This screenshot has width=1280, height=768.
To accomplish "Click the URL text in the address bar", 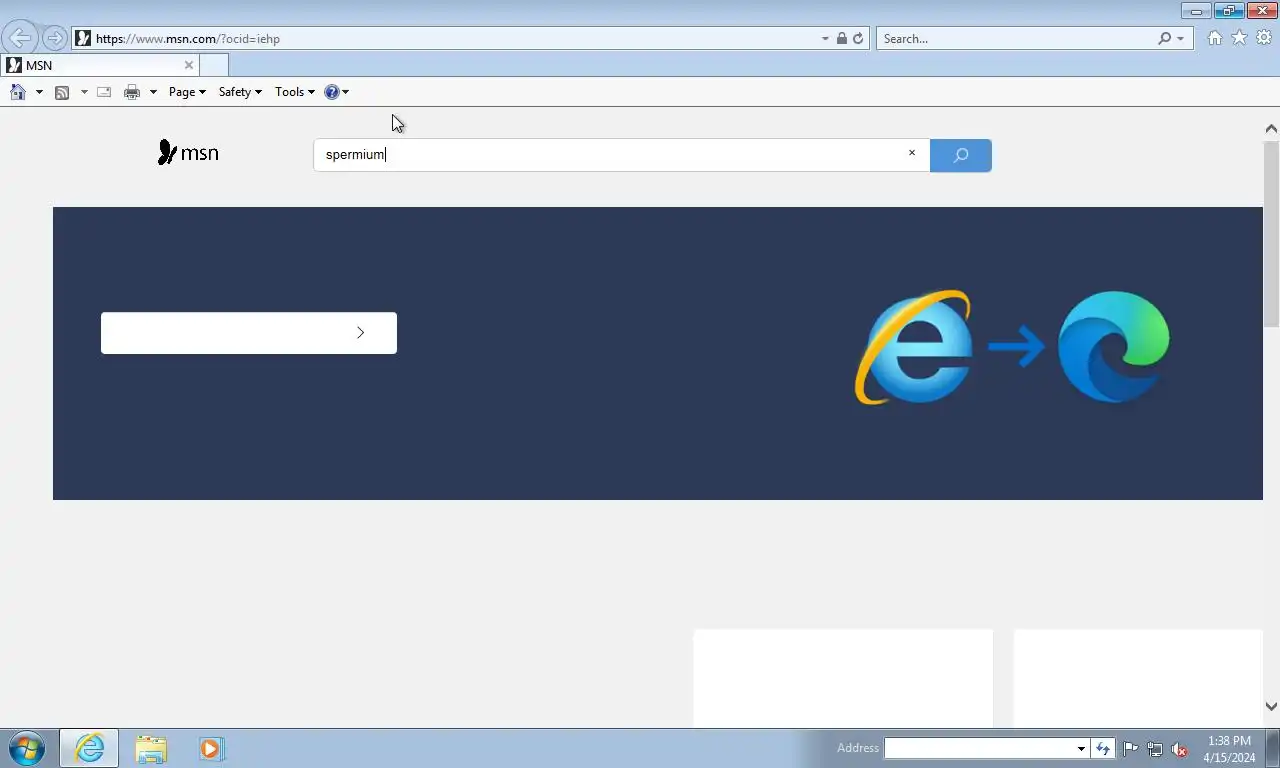I will click(x=188, y=39).
